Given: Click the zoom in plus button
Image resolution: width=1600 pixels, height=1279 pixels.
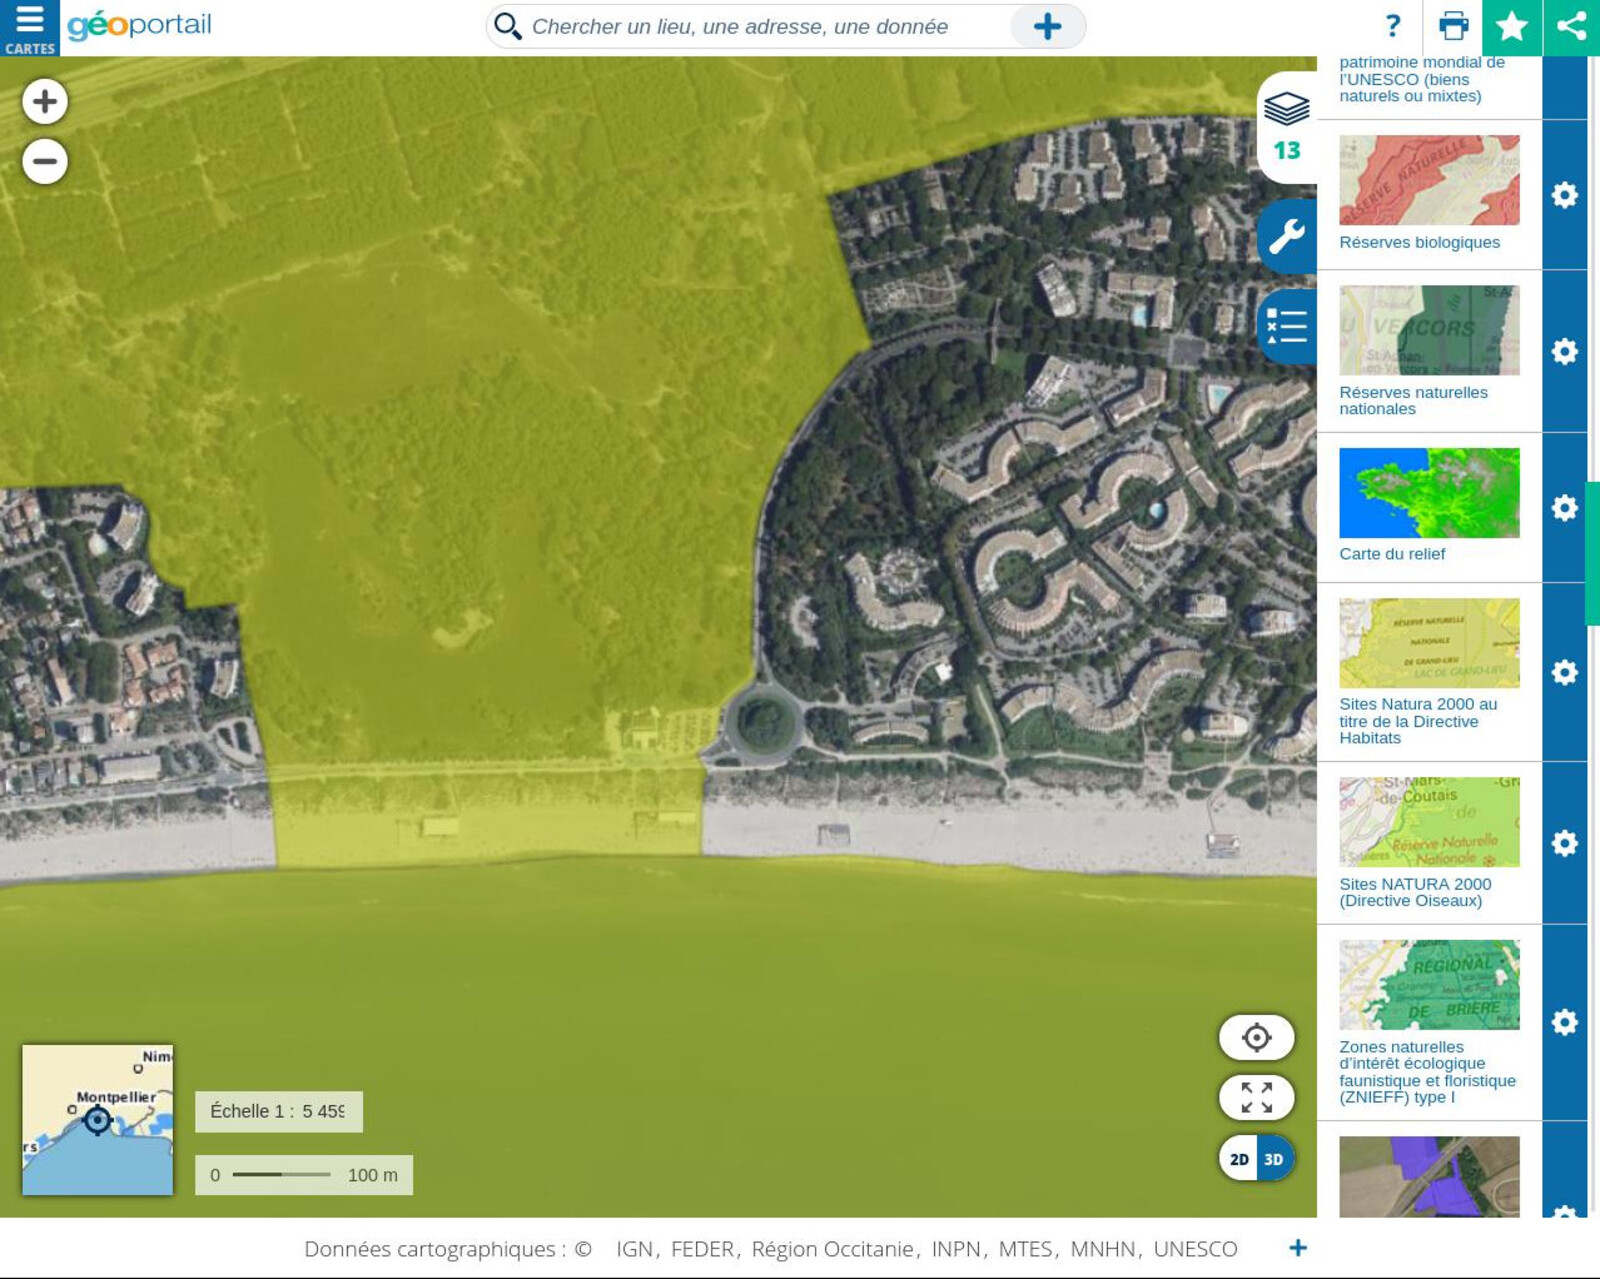Looking at the screenshot, I should pos(45,101).
